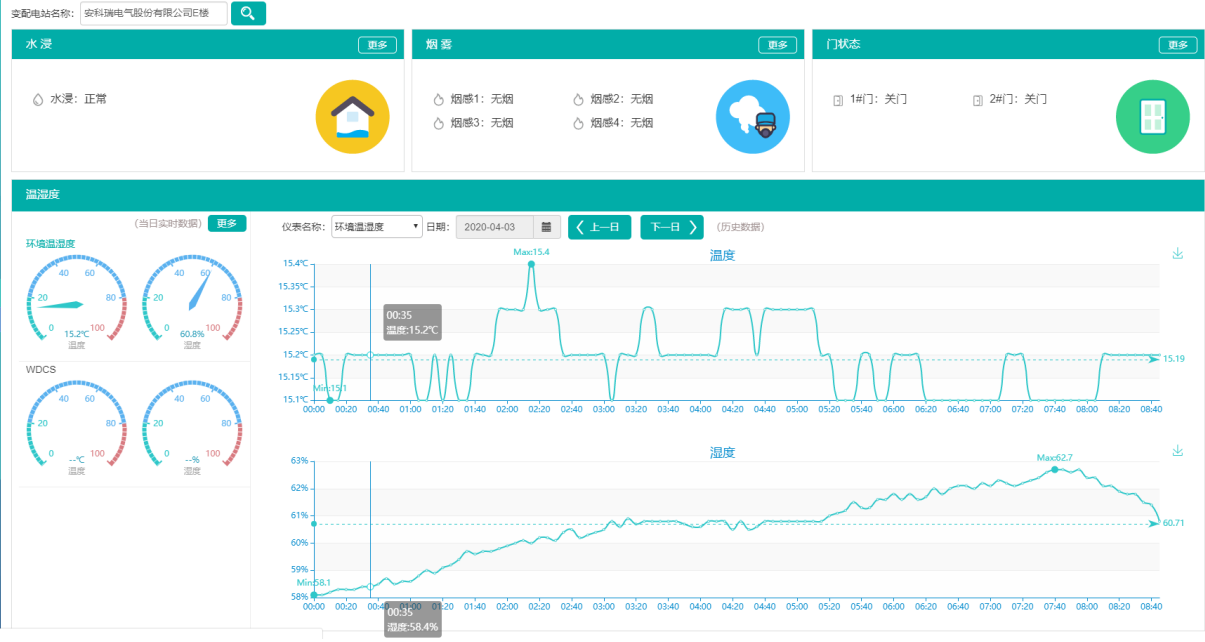The height and width of the screenshot is (642, 1205).
Task: Click the date field showing 2020-04-03
Action: [494, 227]
